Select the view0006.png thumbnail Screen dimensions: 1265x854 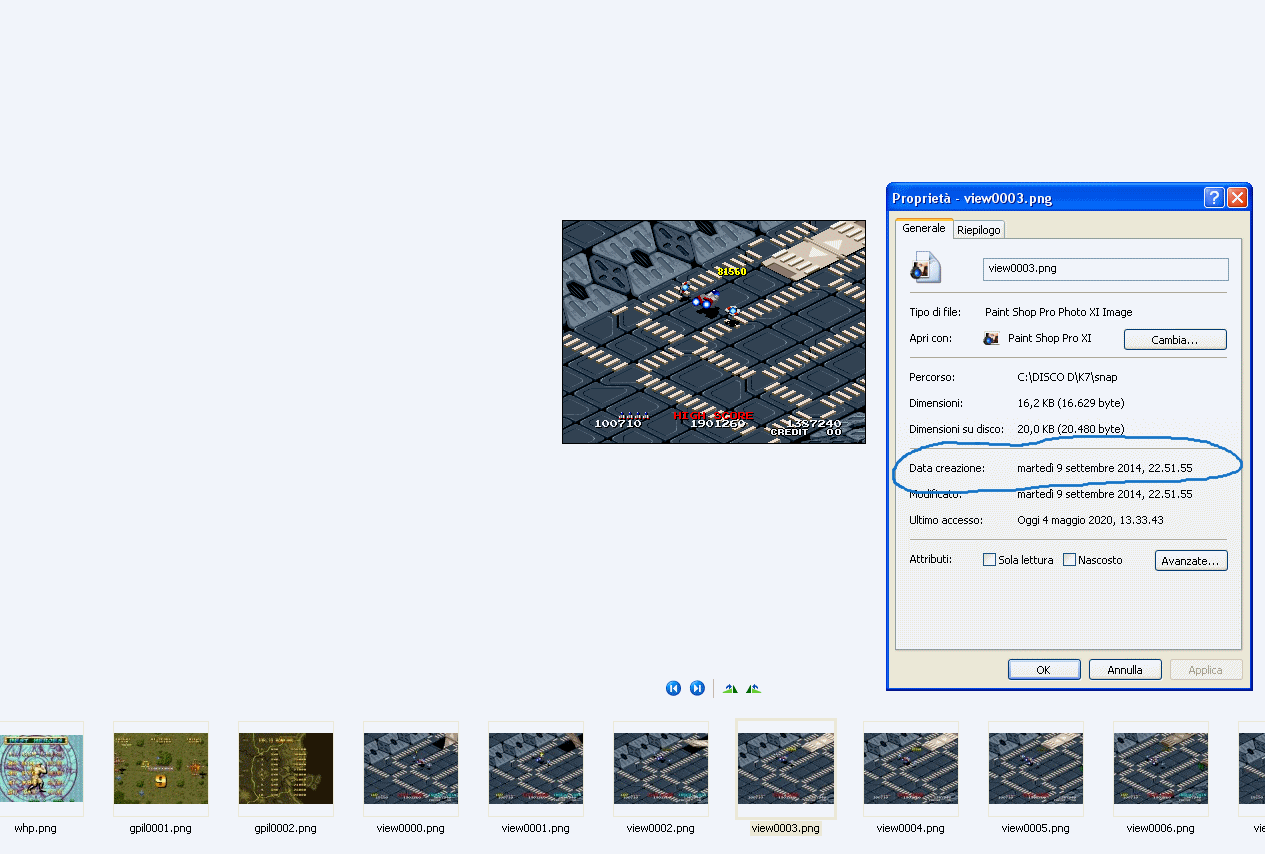pos(1161,769)
